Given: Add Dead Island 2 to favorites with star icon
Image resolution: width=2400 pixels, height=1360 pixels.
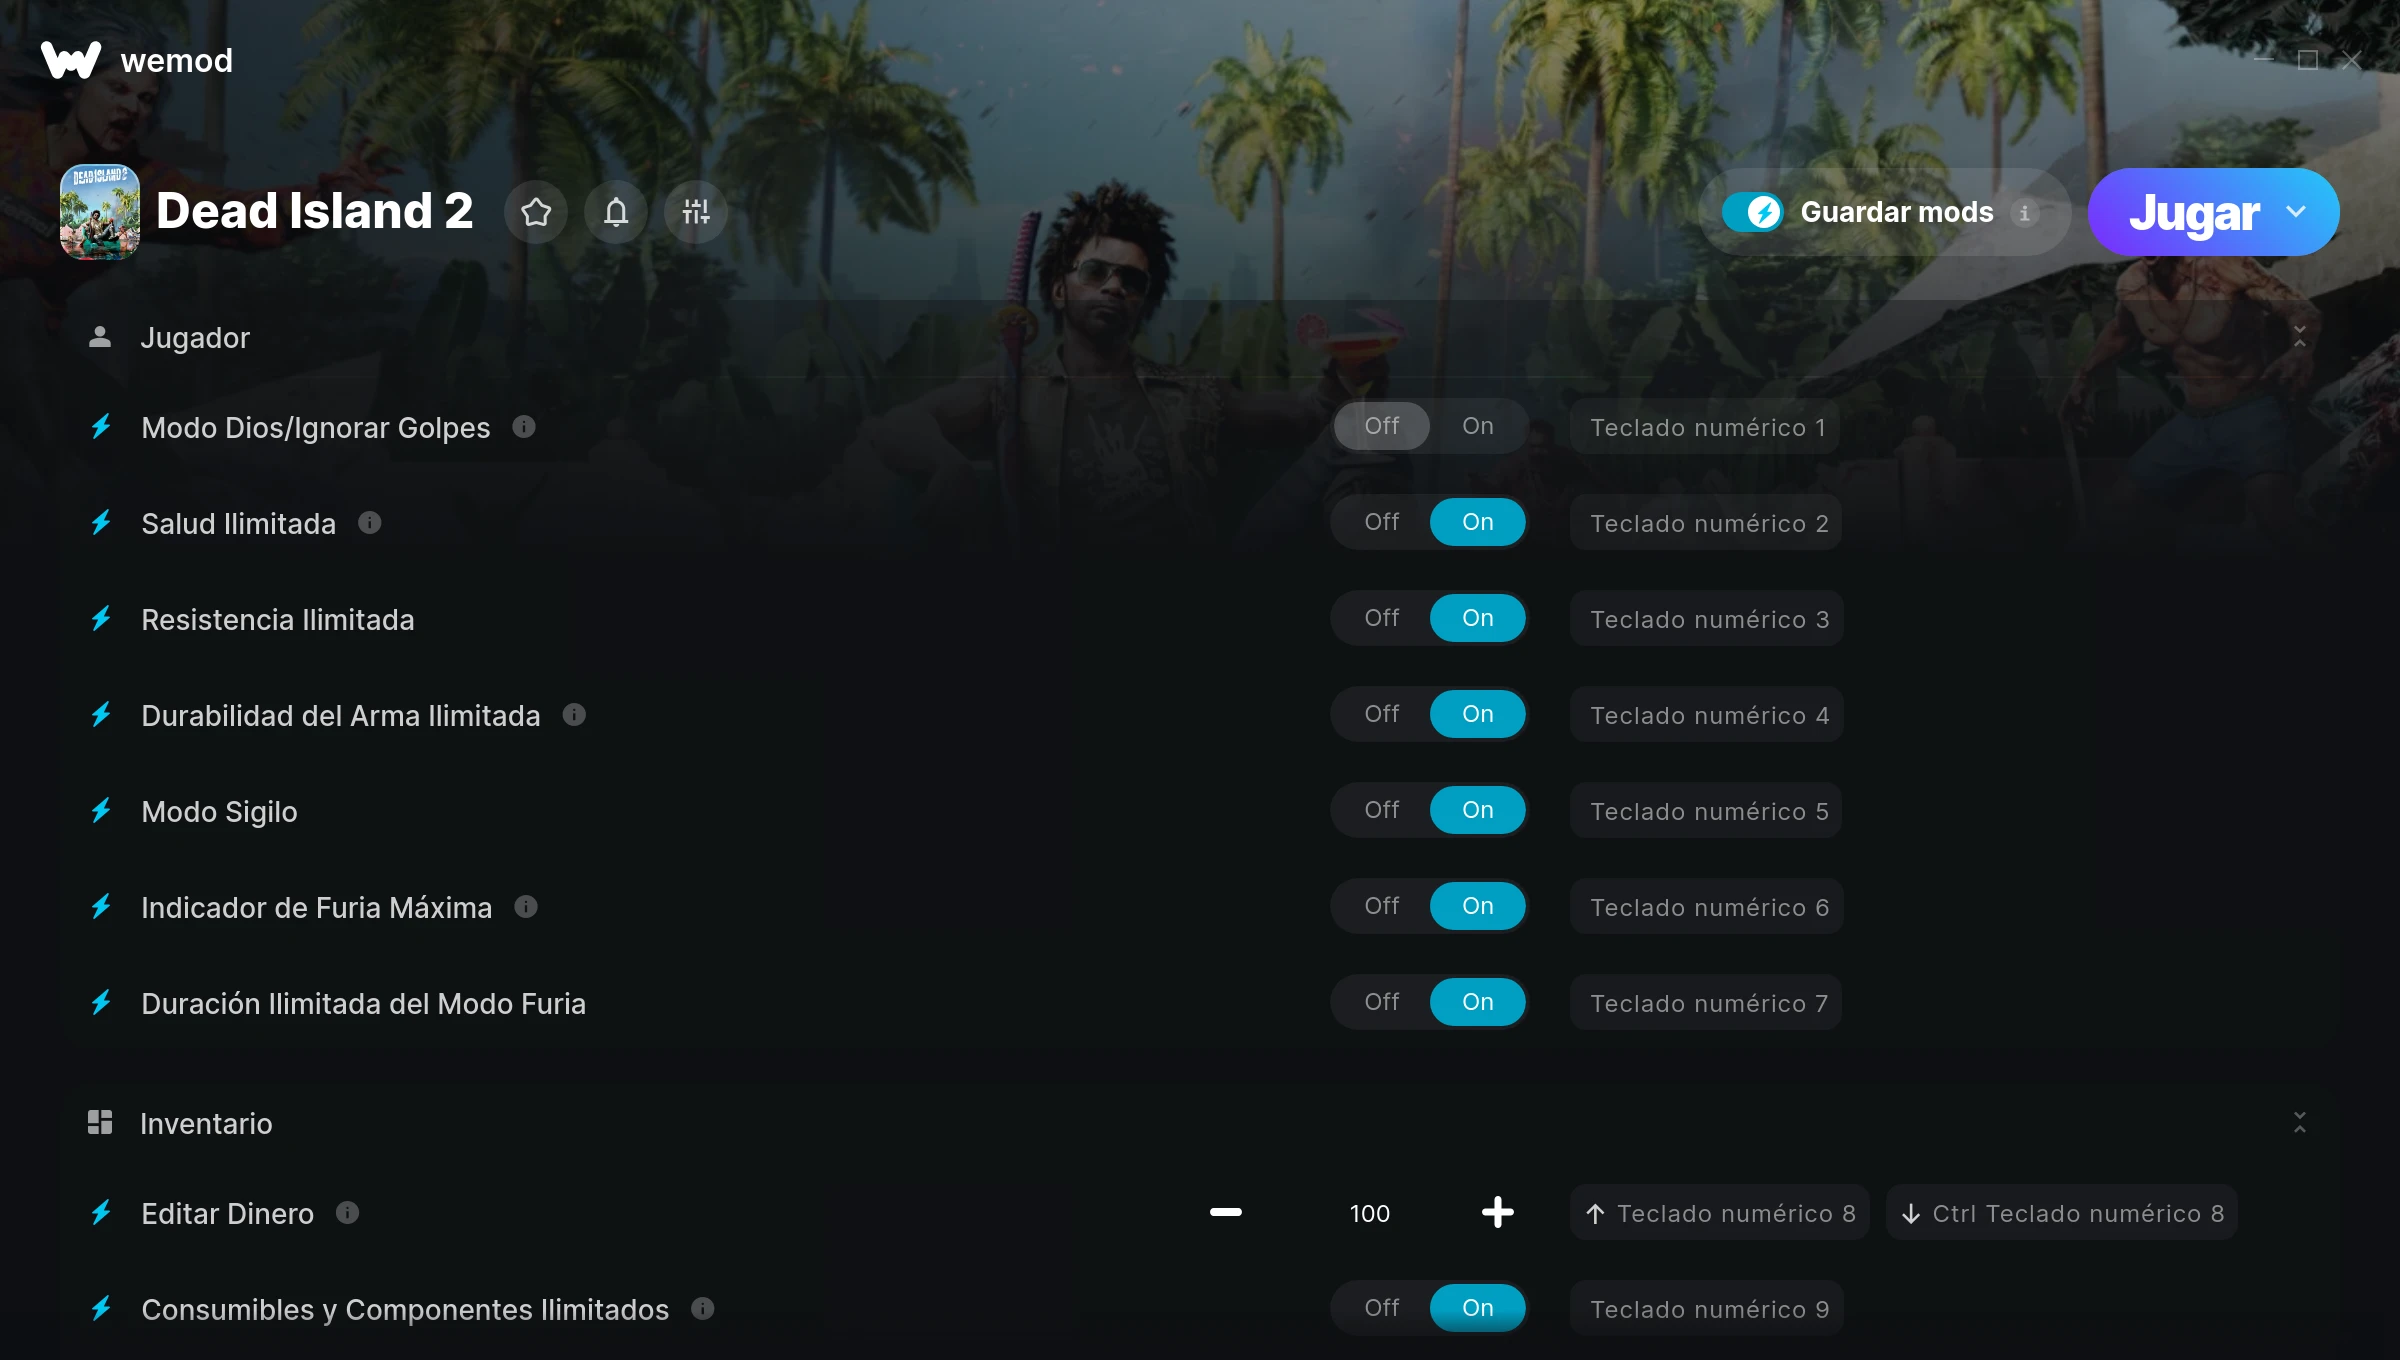Looking at the screenshot, I should tap(536, 212).
